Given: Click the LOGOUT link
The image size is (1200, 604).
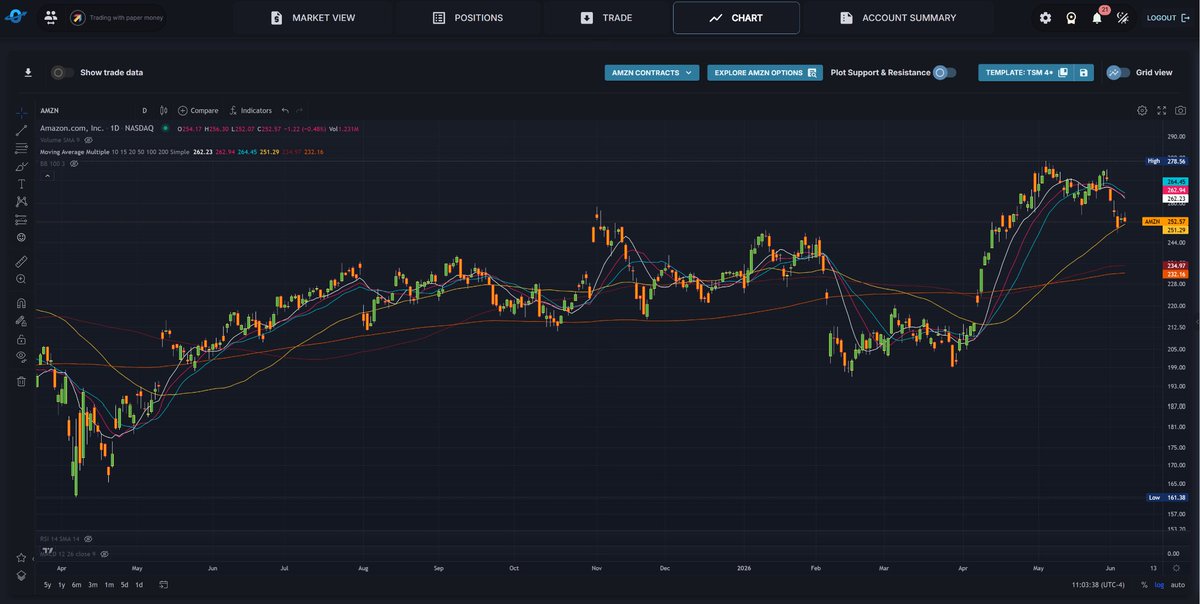Looking at the screenshot, I should [x=1168, y=18].
